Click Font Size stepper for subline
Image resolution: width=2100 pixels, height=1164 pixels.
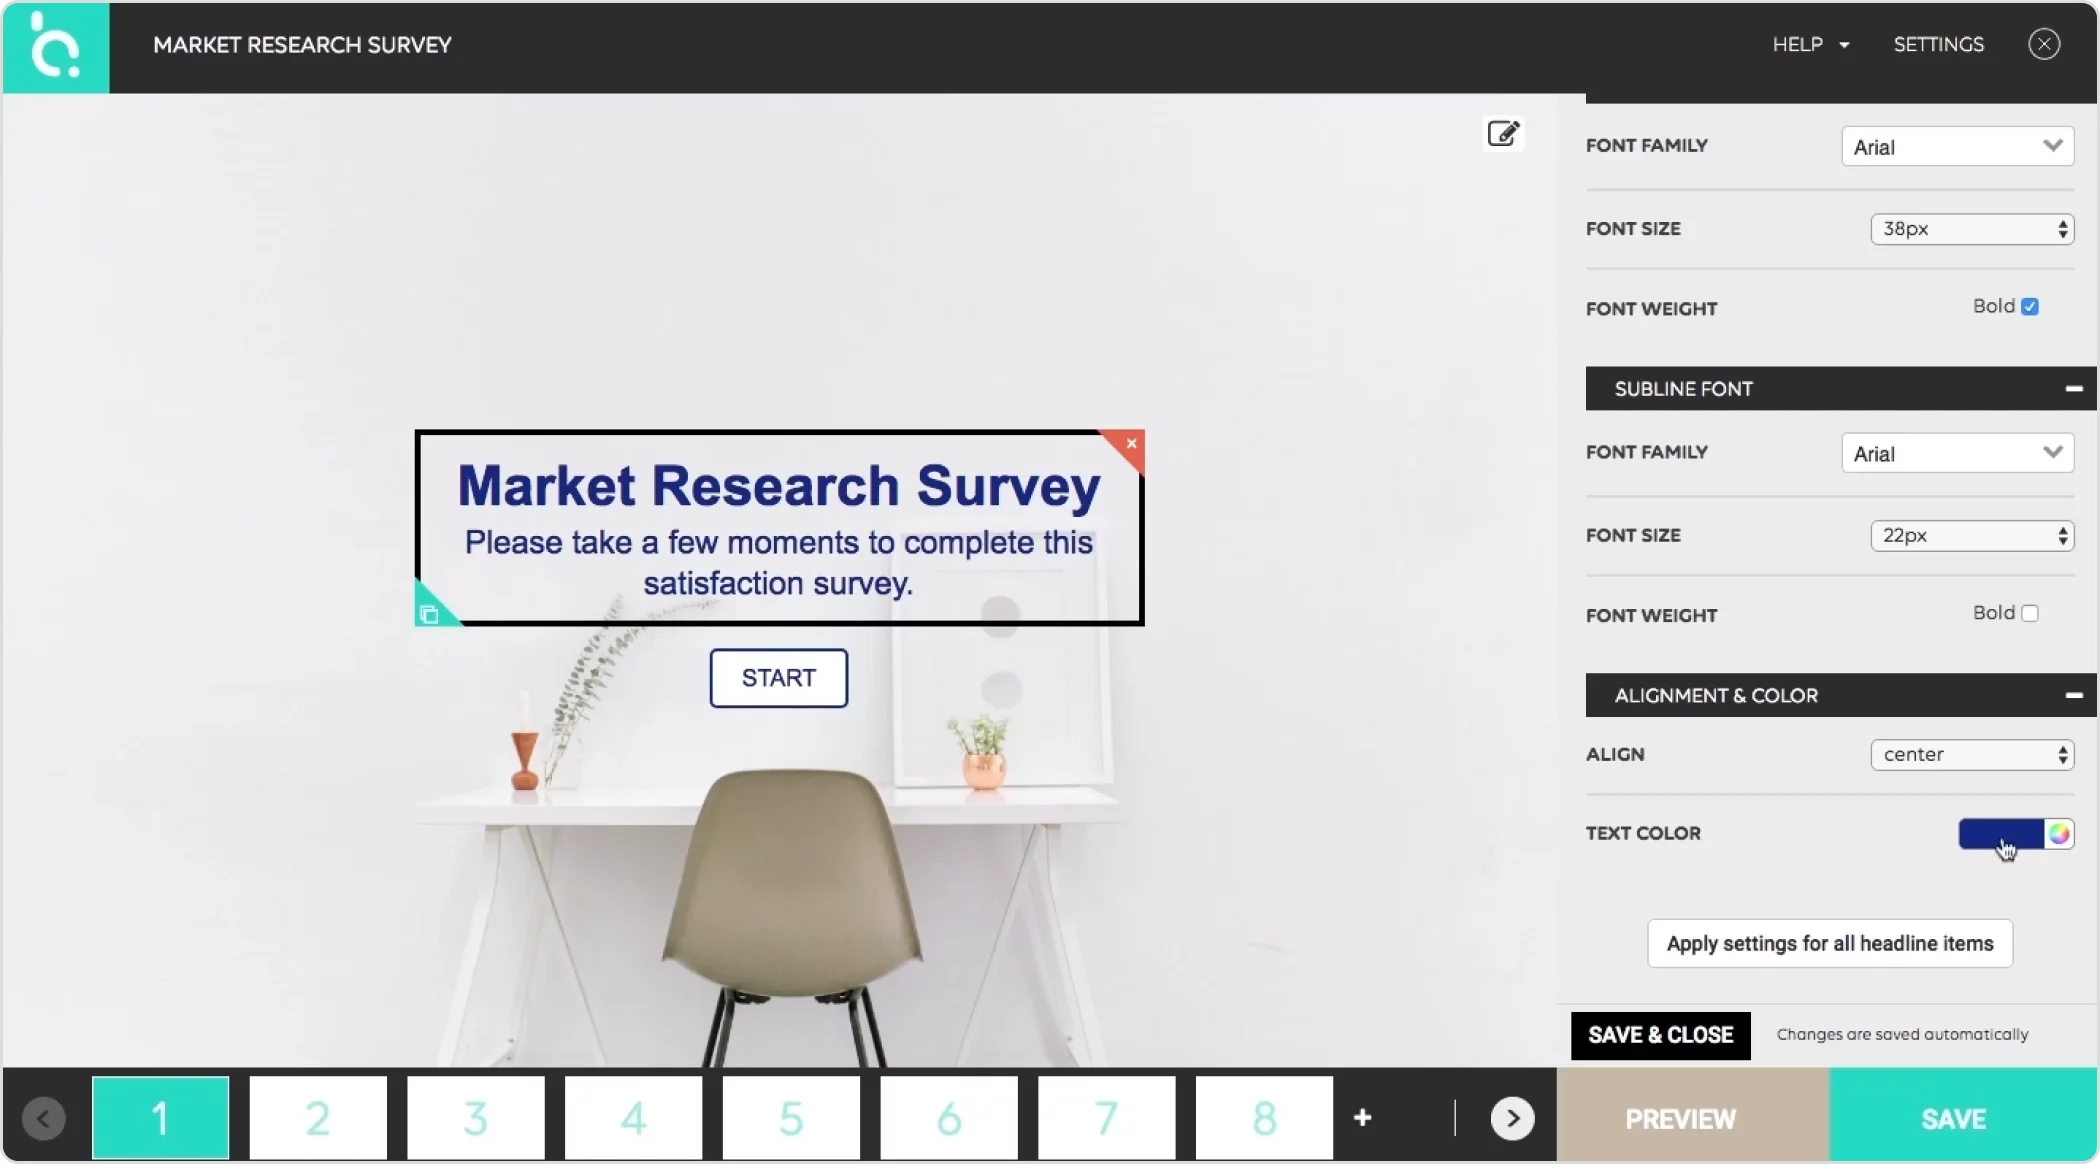tap(2061, 535)
